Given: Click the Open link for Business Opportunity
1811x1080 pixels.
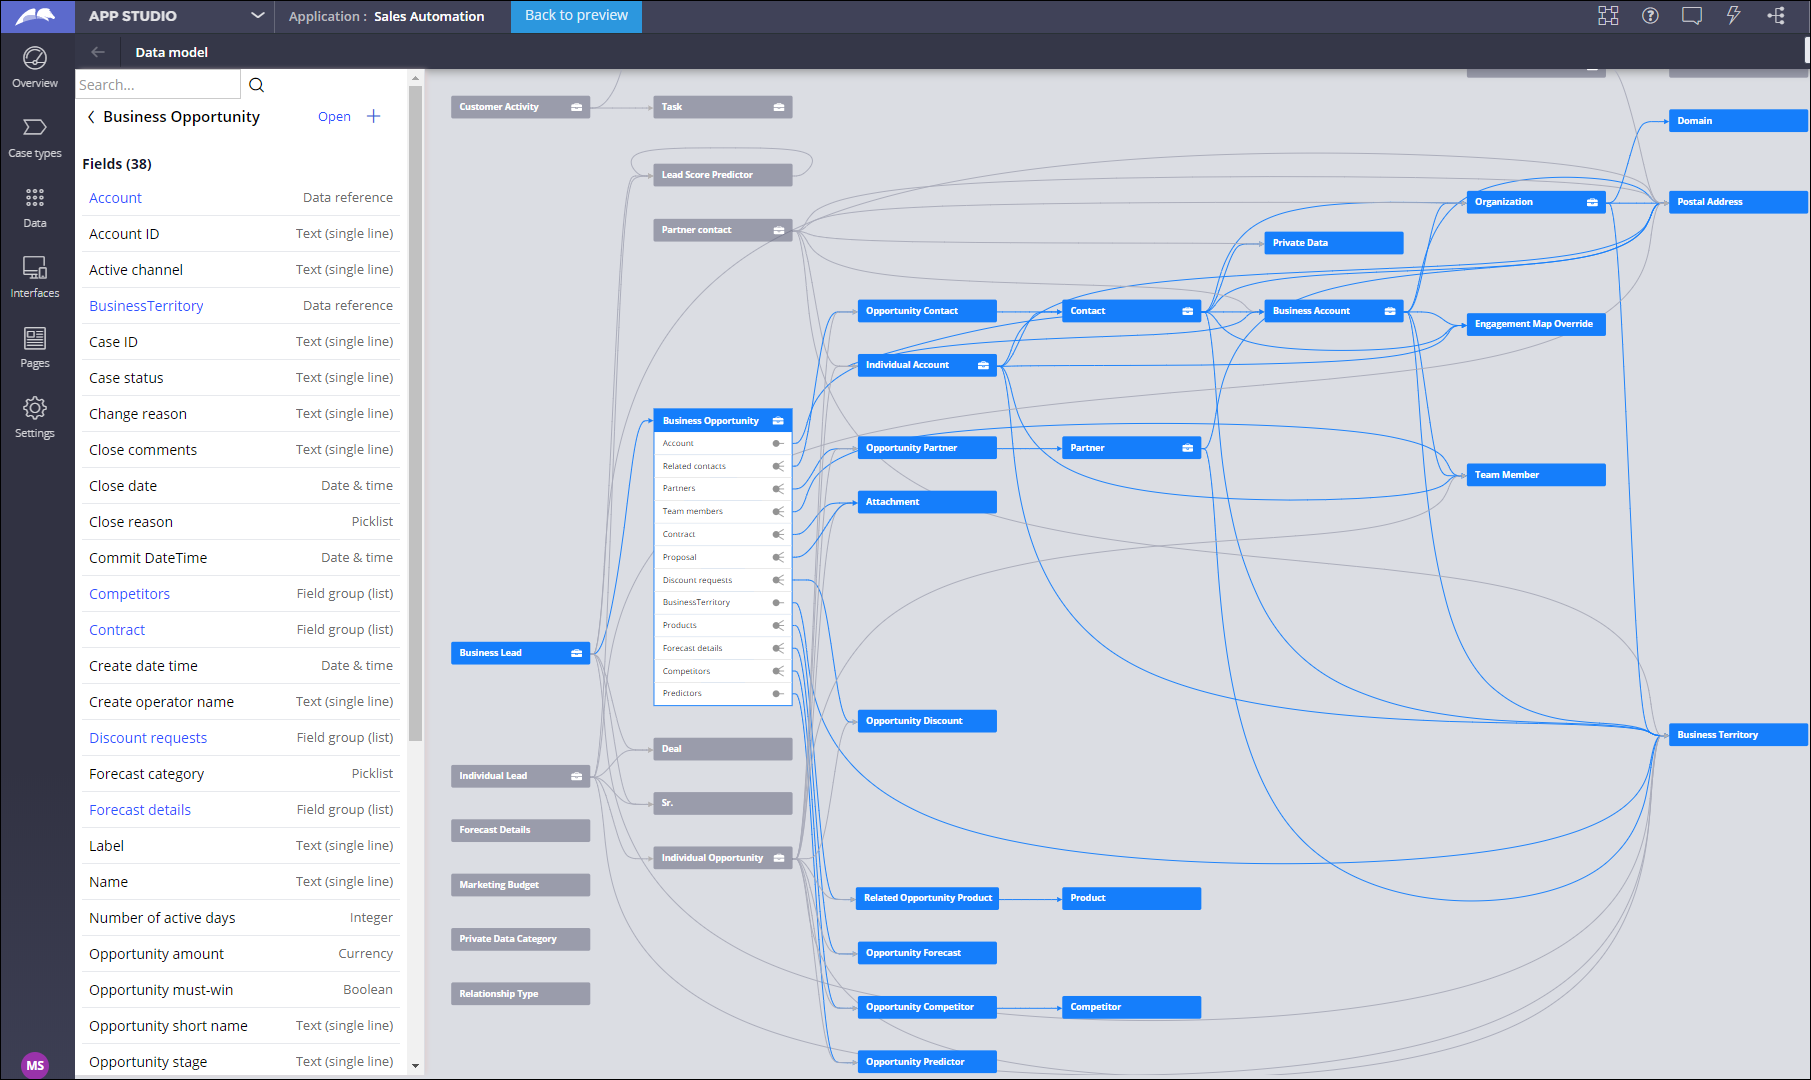Looking at the screenshot, I should (334, 117).
